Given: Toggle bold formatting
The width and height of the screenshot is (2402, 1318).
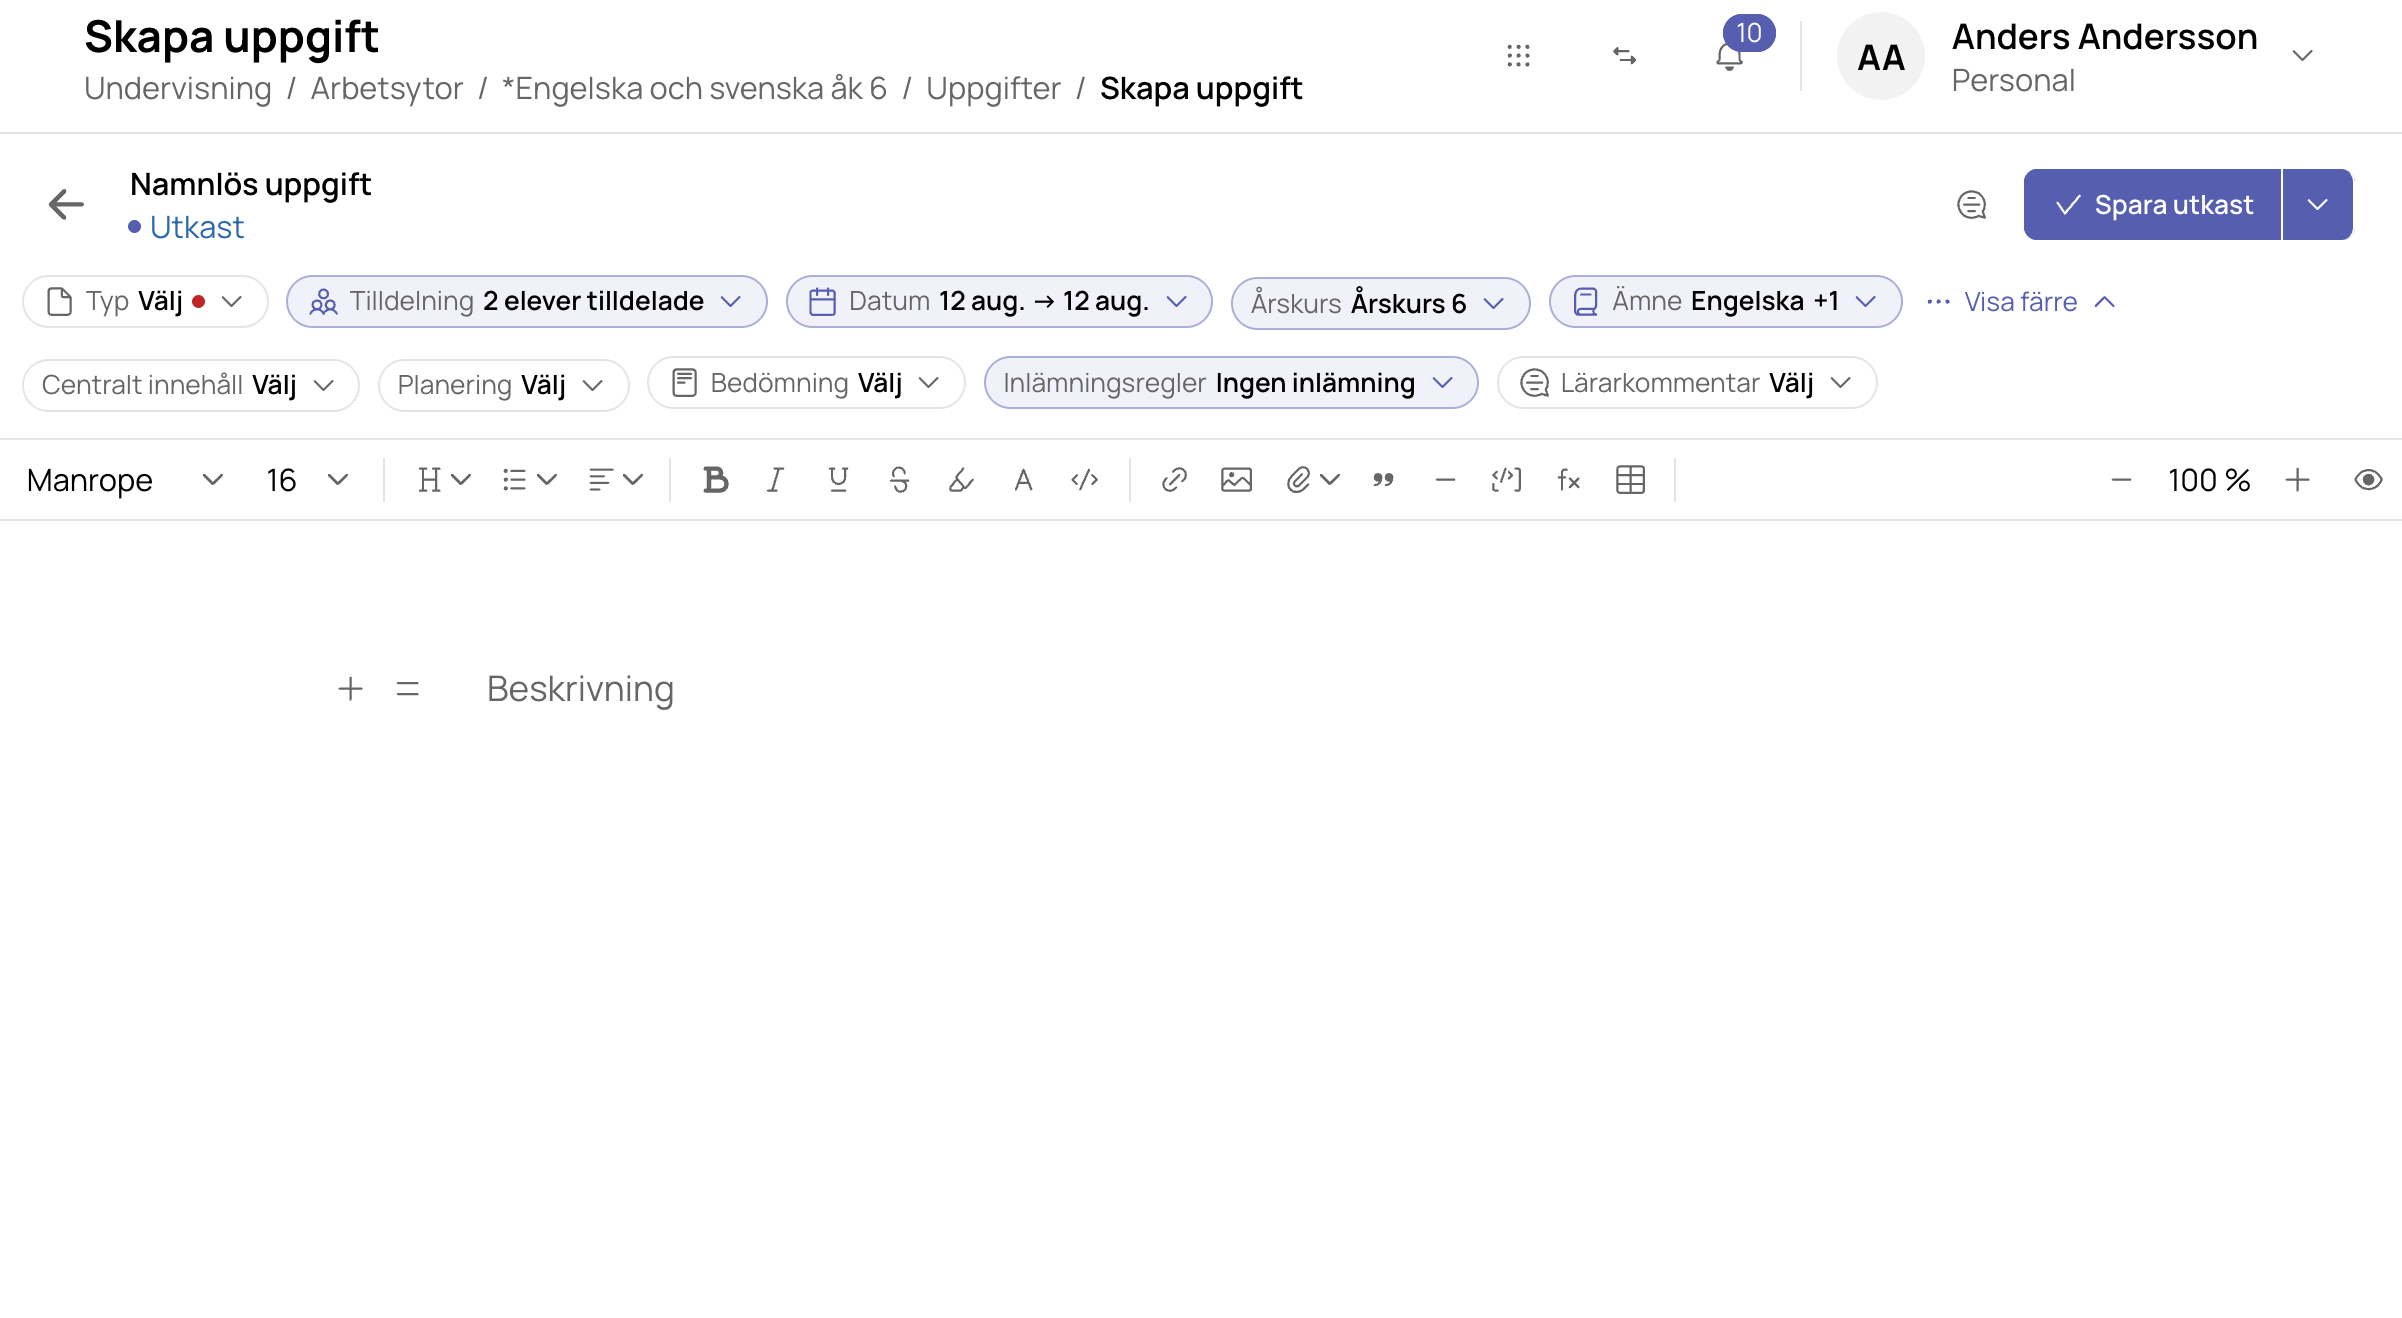Looking at the screenshot, I should click(715, 481).
